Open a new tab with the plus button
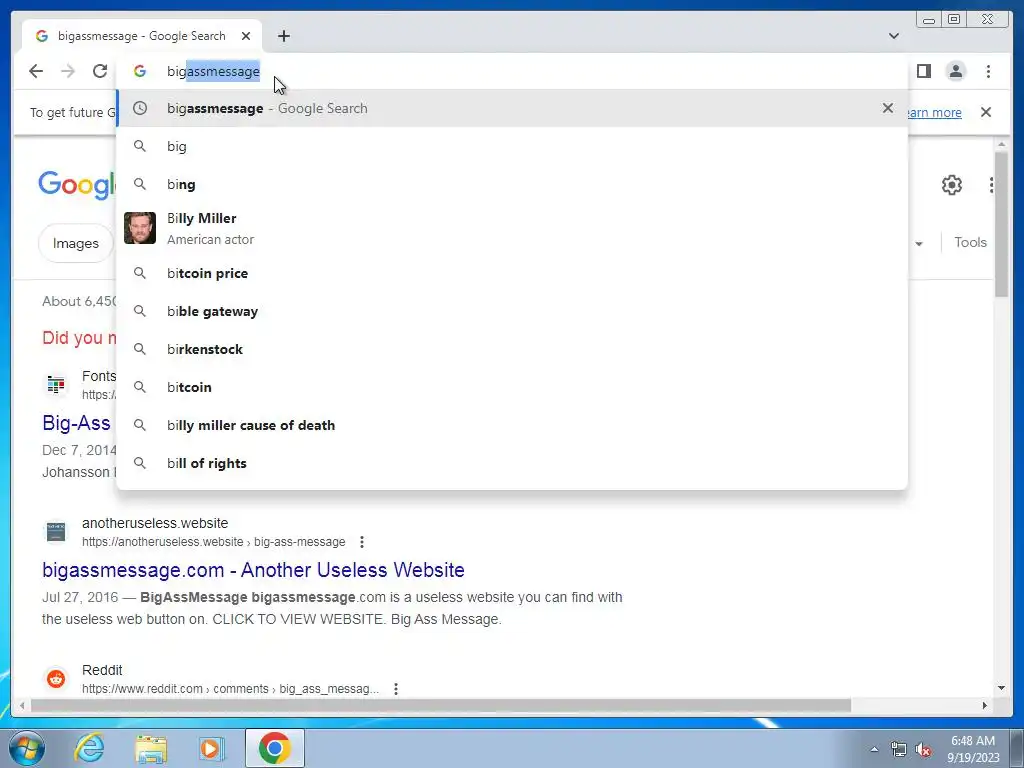 283,36
